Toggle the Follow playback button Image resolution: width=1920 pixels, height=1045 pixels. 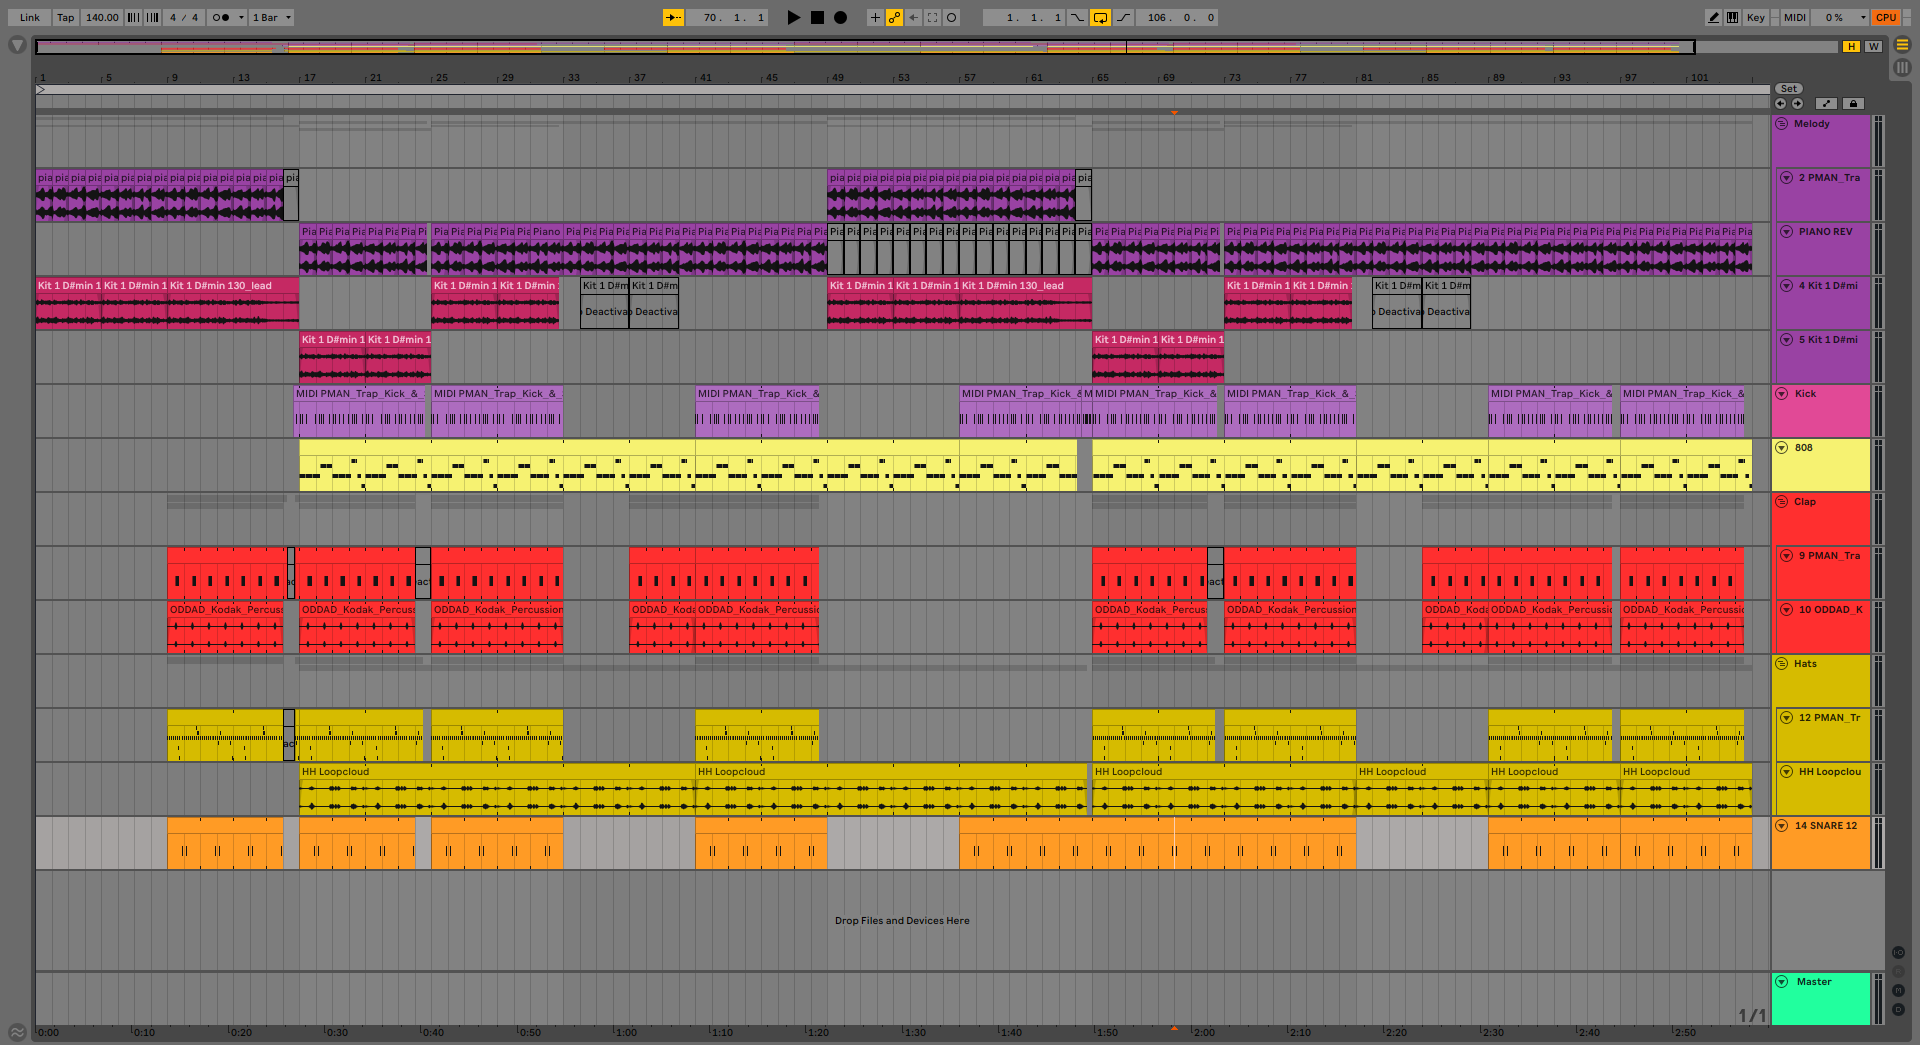[673, 17]
